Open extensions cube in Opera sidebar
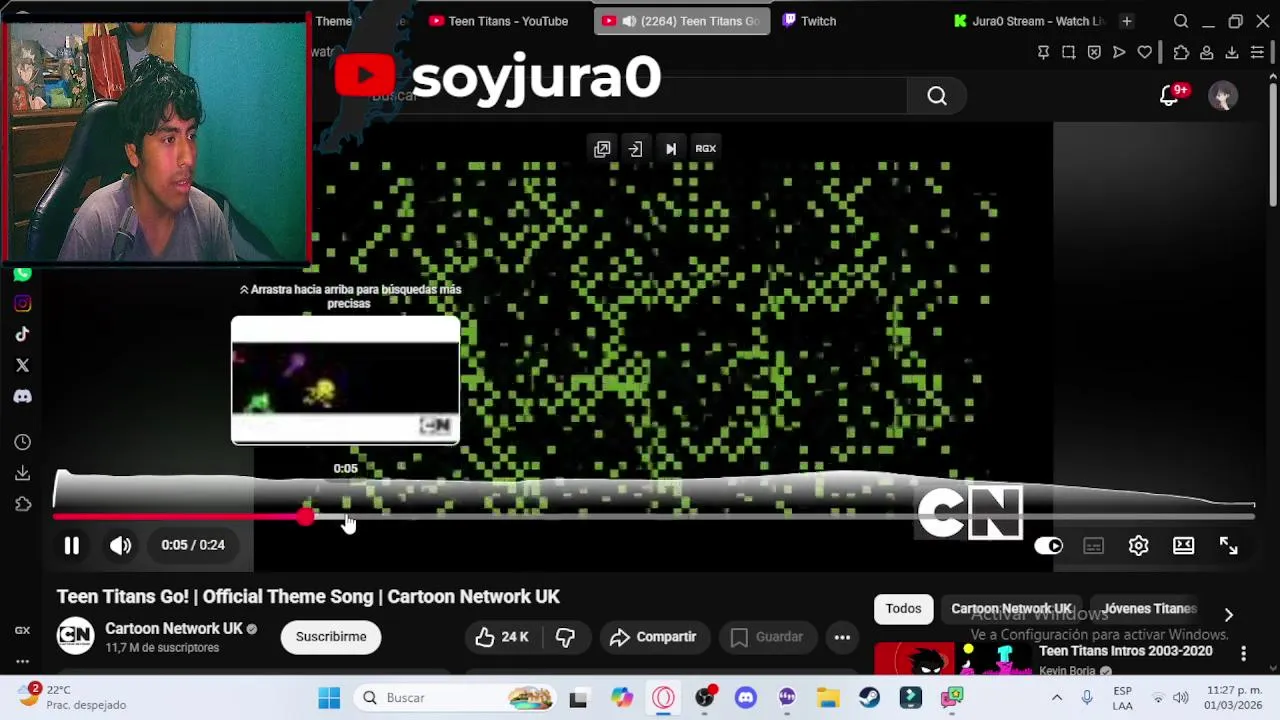Viewport: 1280px width, 720px height. coord(22,504)
